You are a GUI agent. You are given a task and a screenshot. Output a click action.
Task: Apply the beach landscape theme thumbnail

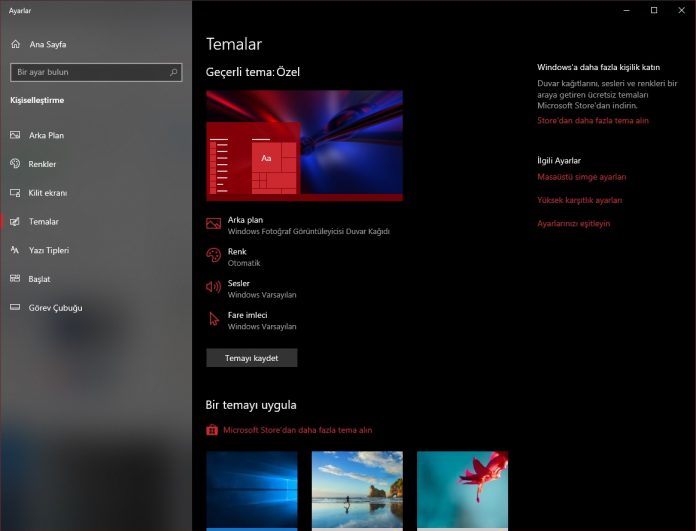[357, 491]
